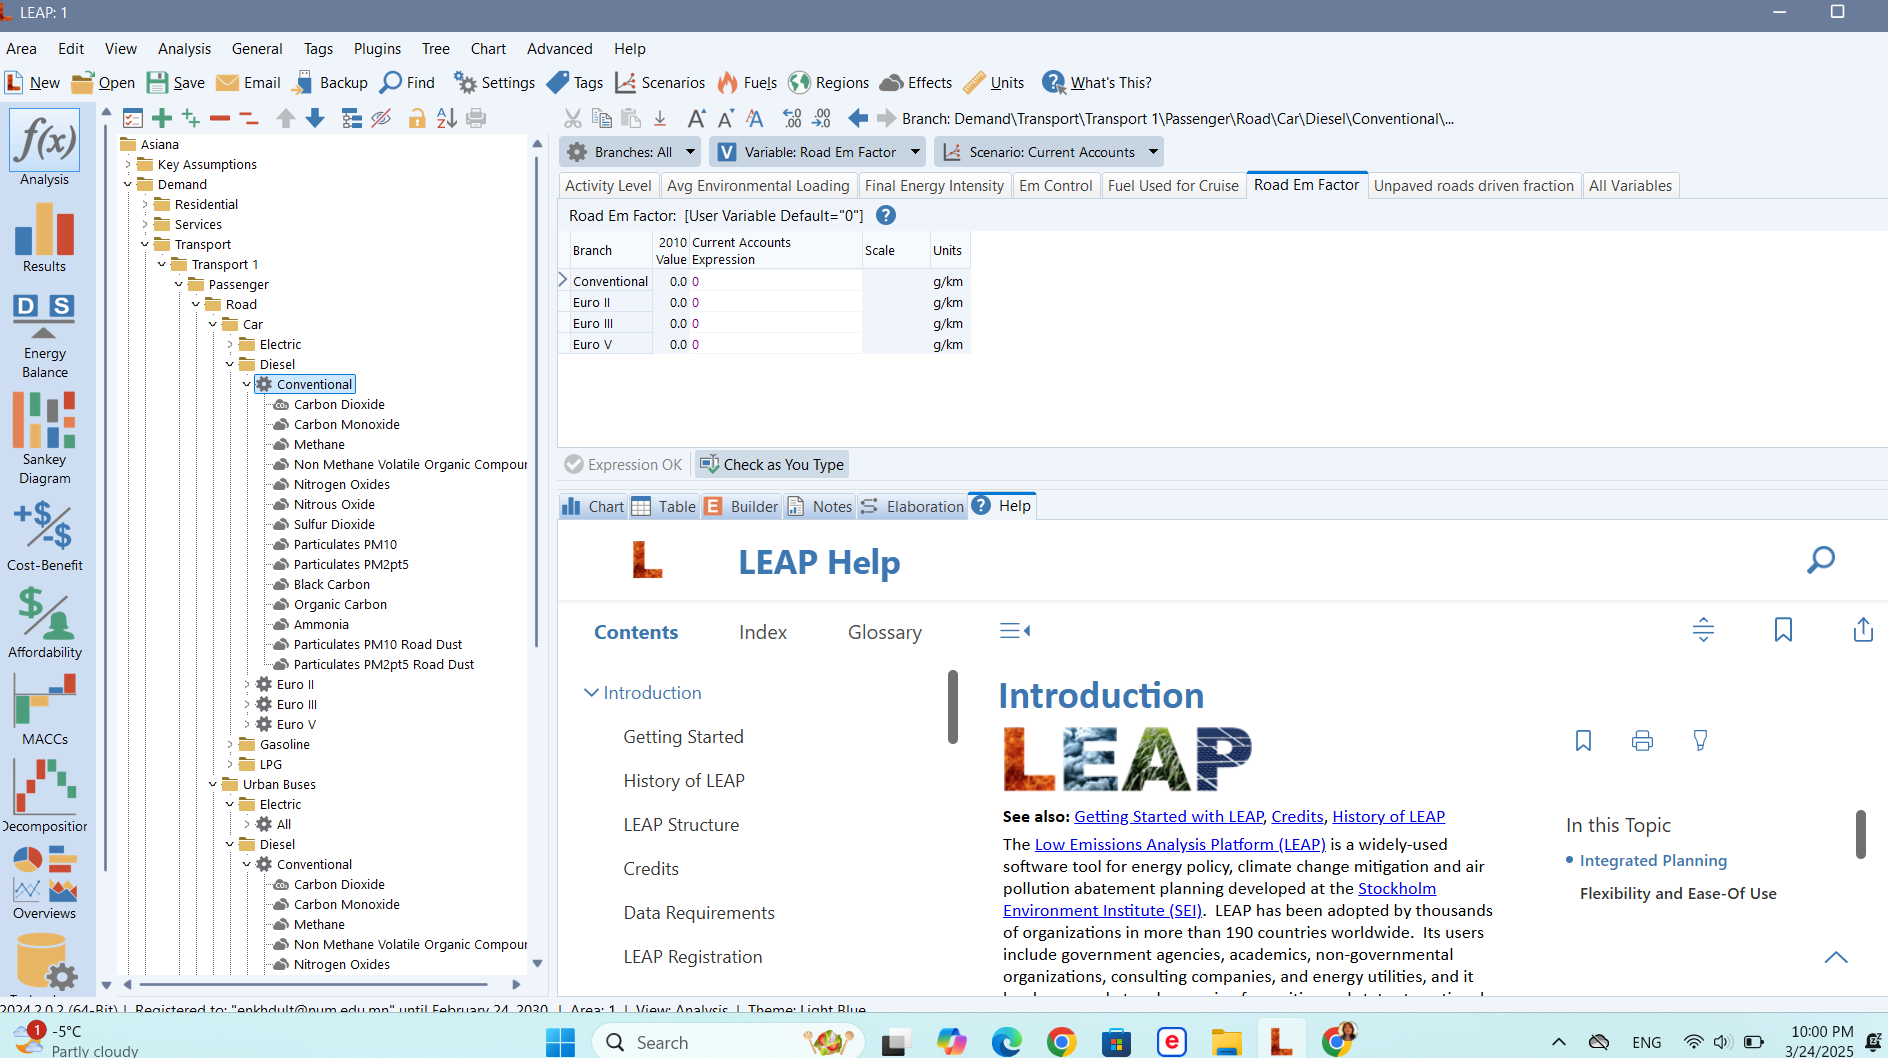Open the Scenarios manager toolbar button
Screen dimensions: 1888x1058
(660, 82)
